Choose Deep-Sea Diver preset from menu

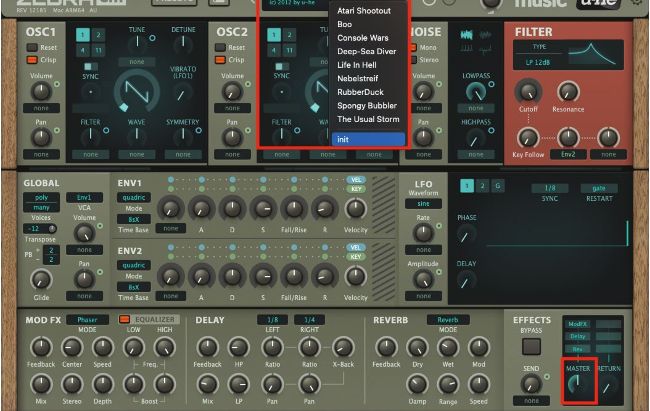point(366,51)
